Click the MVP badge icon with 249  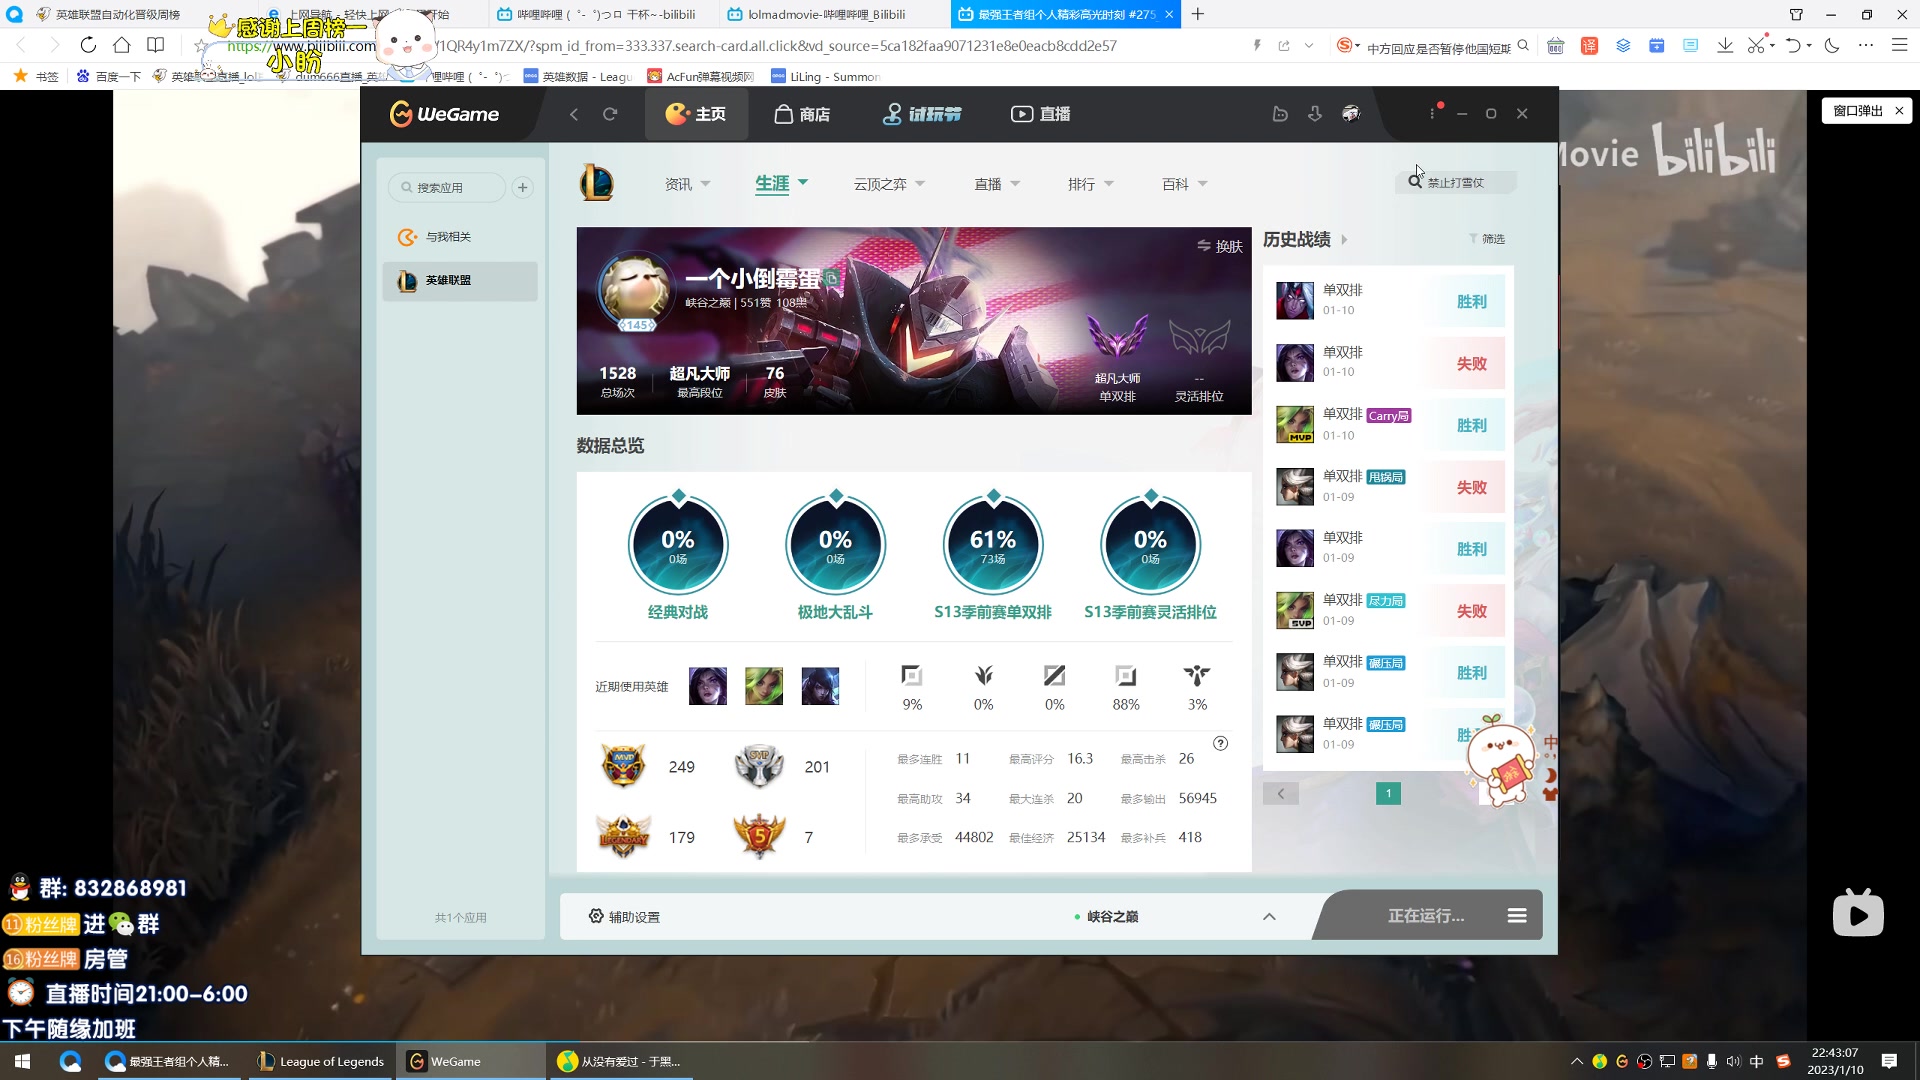coord(623,766)
